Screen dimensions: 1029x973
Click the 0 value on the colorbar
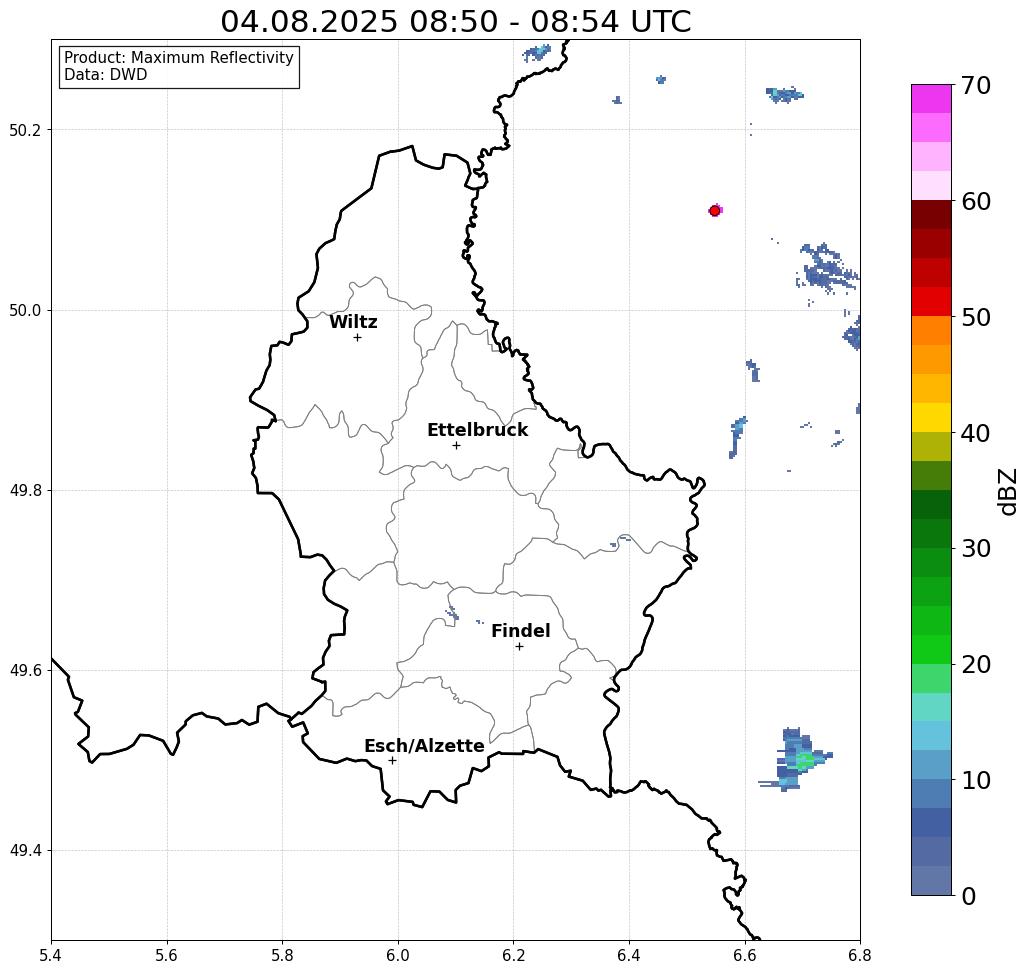pos(969,896)
